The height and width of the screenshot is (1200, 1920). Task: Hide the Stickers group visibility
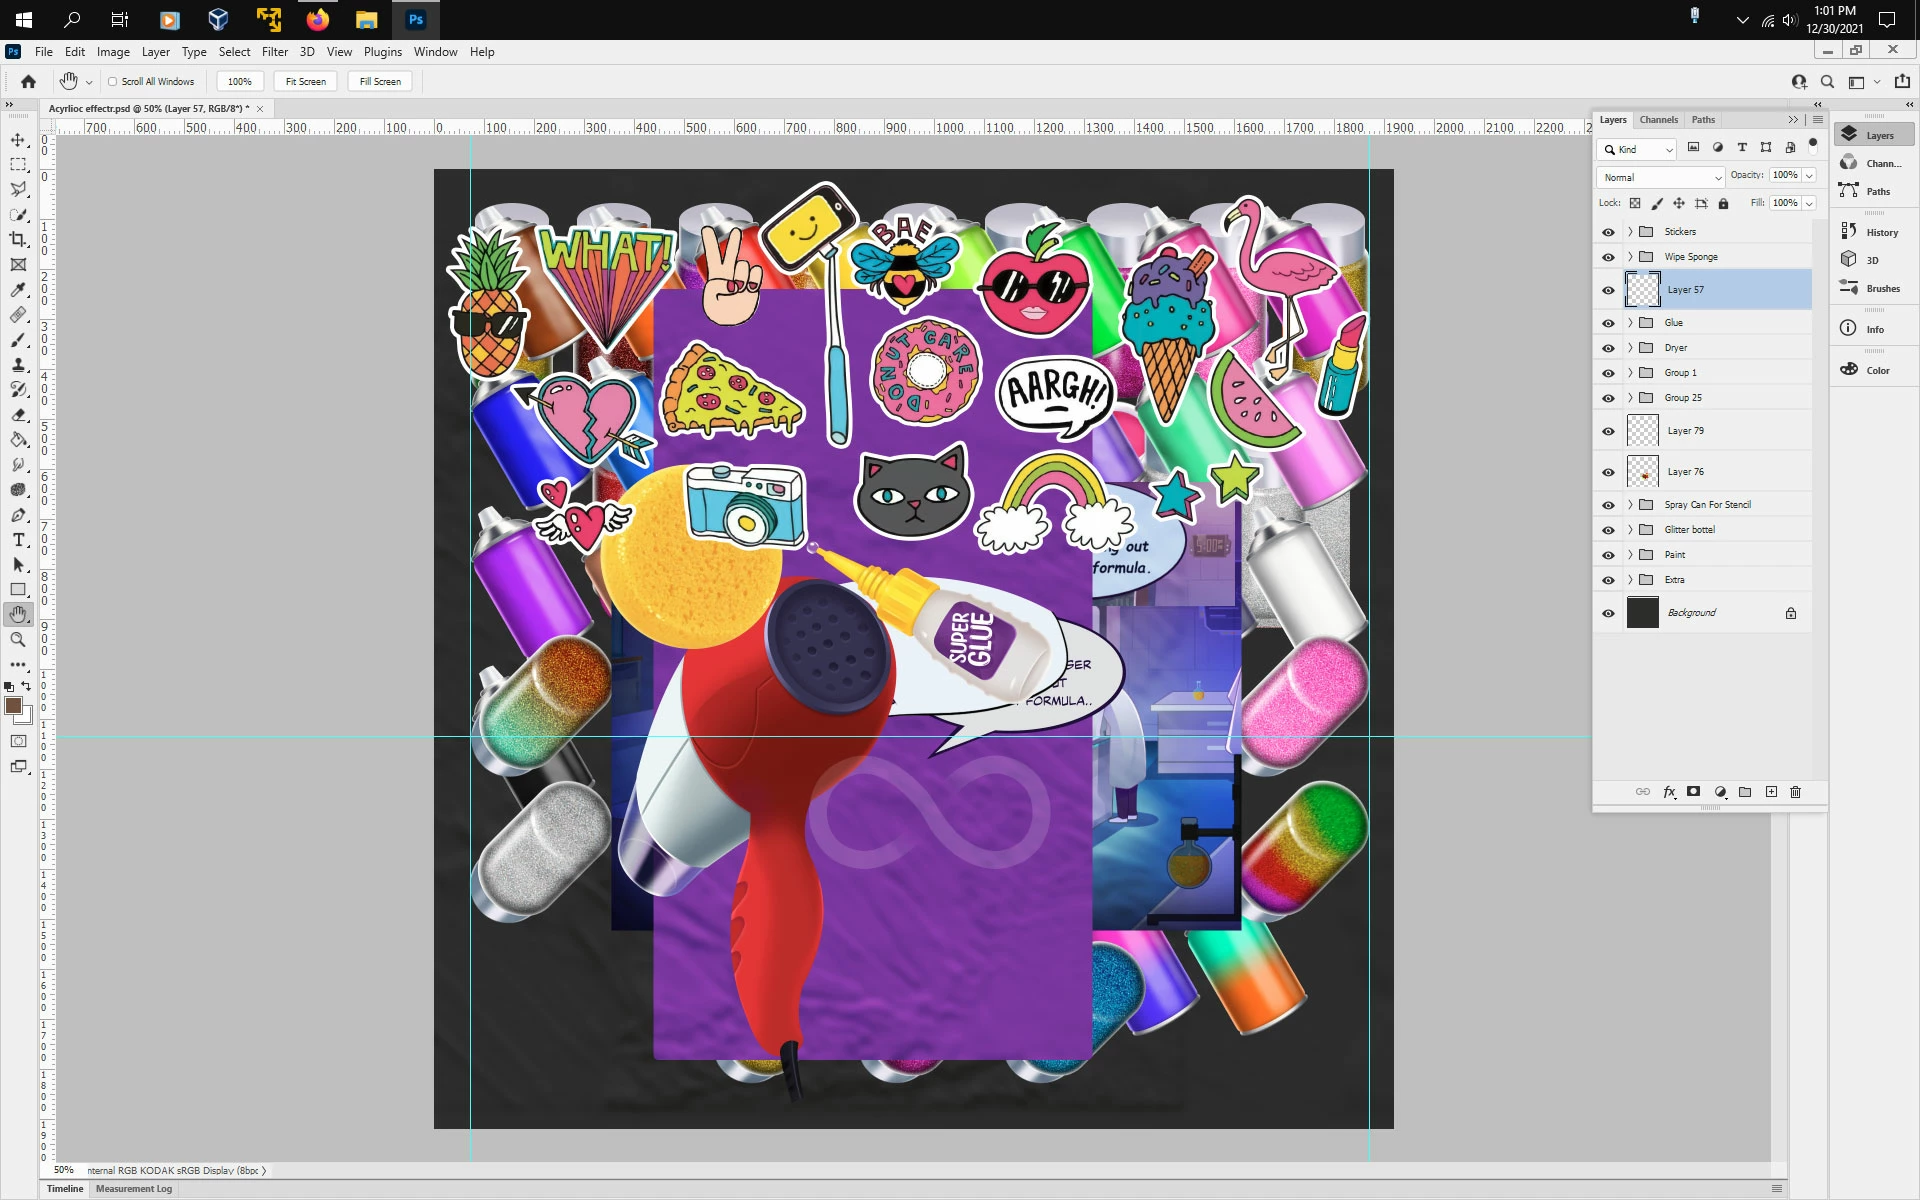tap(1608, 232)
